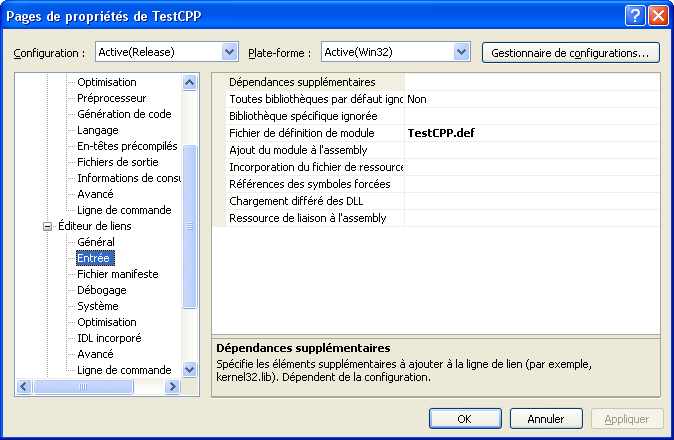
Task: Select Optimisation at top of tree
Action: [x=107, y=82]
